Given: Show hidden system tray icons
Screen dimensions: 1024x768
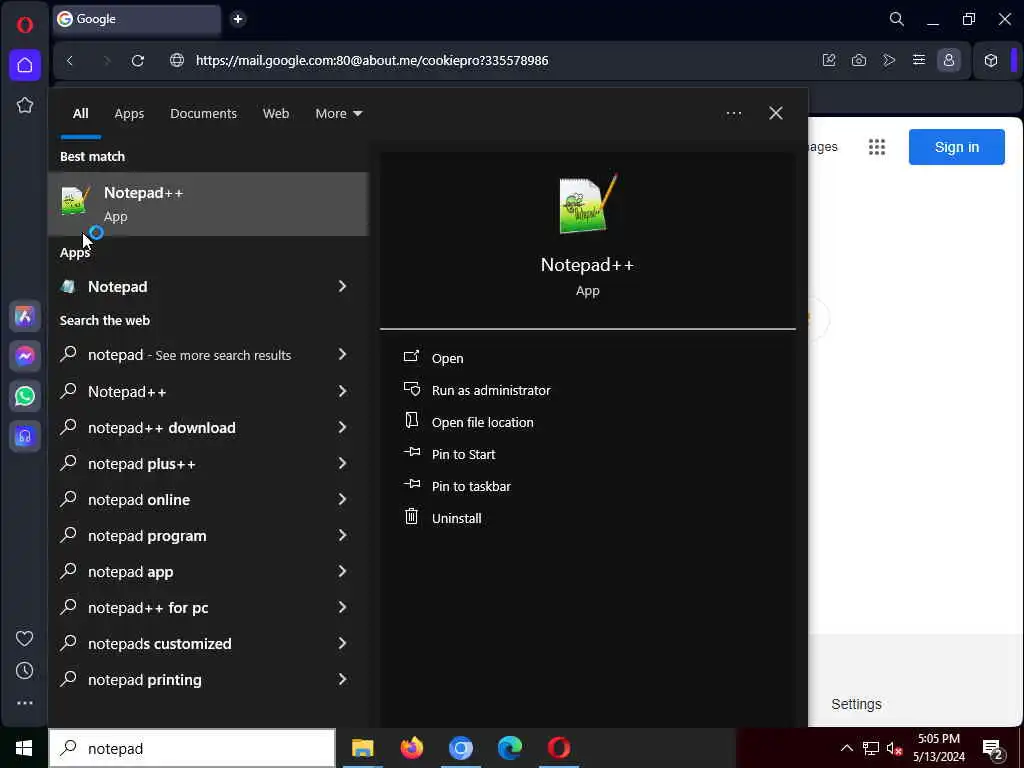Looking at the screenshot, I should [846, 748].
